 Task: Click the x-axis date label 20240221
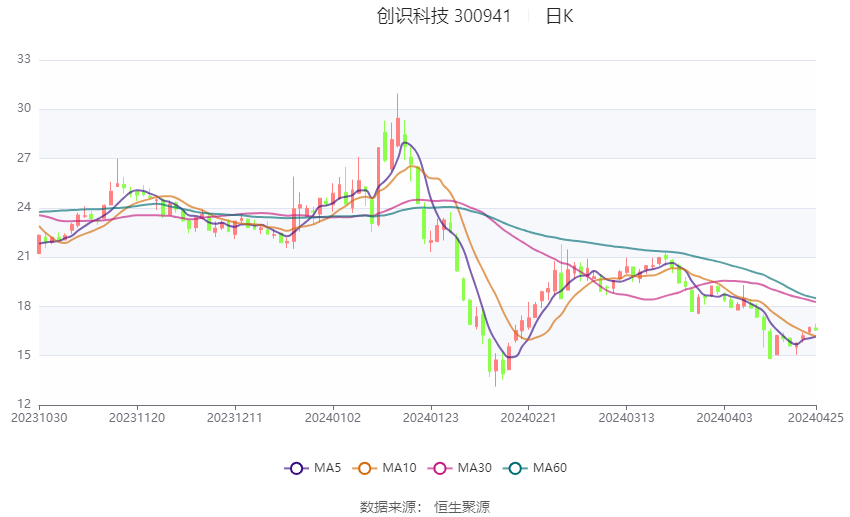coord(529,418)
